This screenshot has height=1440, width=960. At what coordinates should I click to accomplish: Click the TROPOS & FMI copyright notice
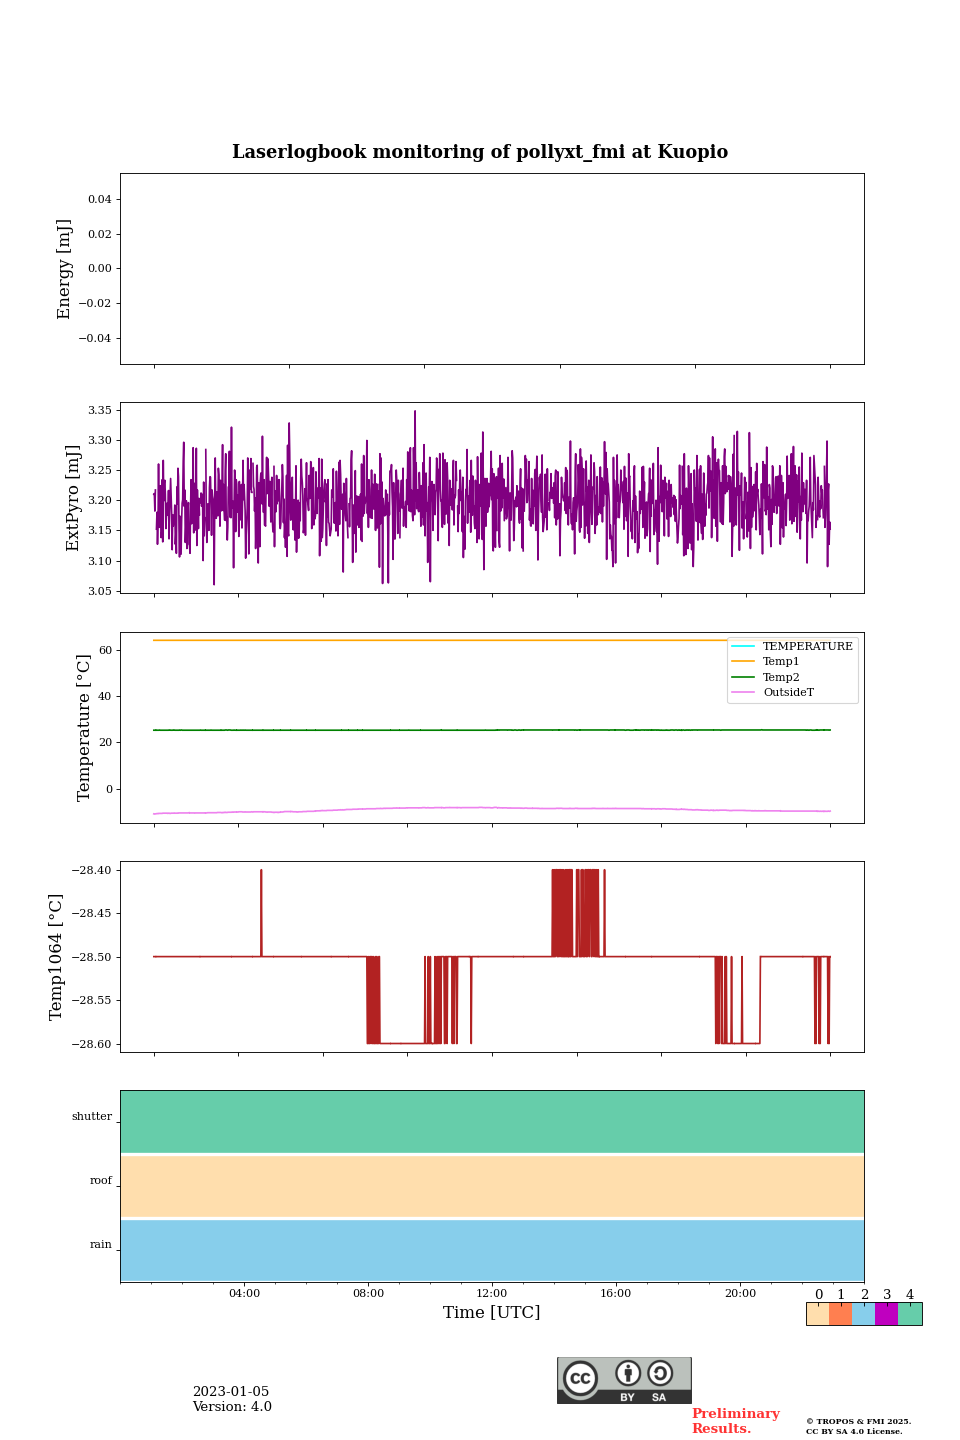(x=858, y=1426)
